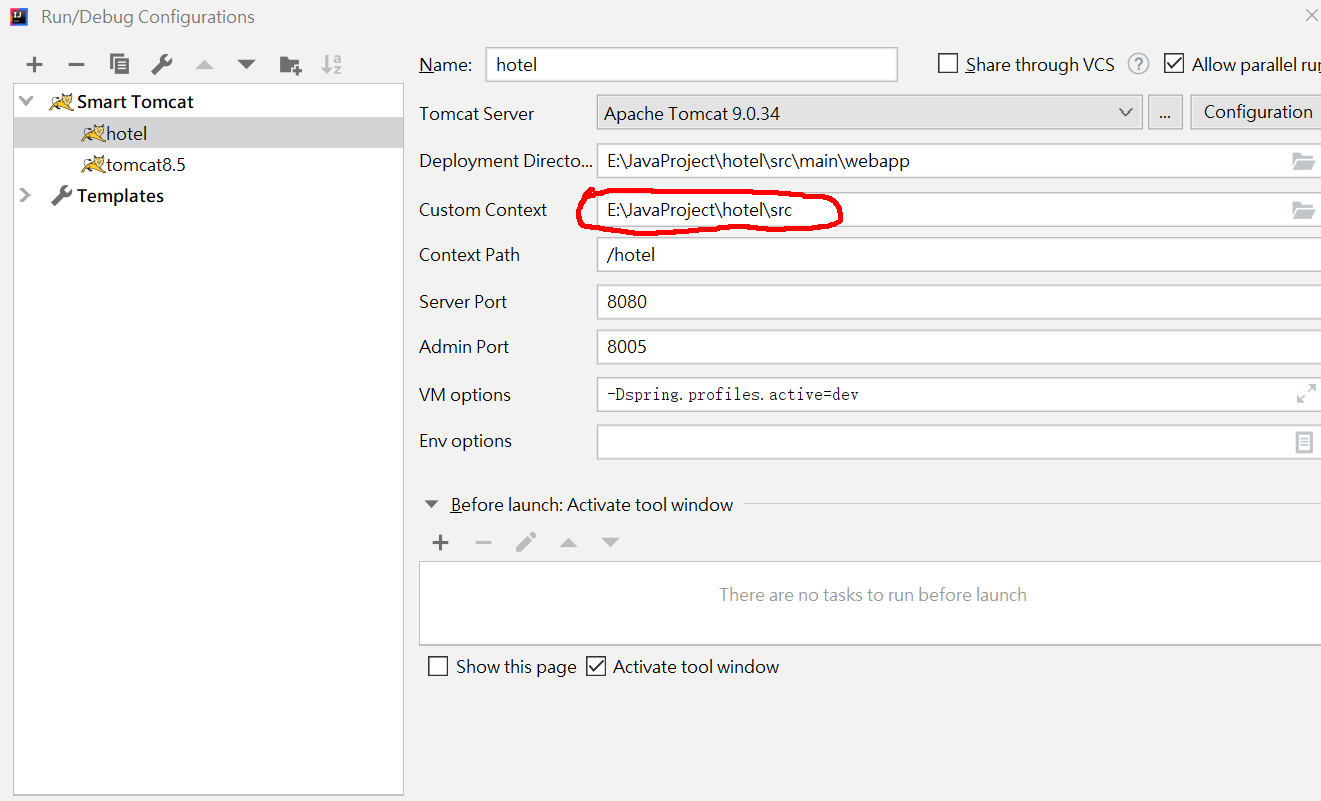This screenshot has width=1321, height=801.
Task: Move configuration up in the toolbar
Action: click(205, 65)
